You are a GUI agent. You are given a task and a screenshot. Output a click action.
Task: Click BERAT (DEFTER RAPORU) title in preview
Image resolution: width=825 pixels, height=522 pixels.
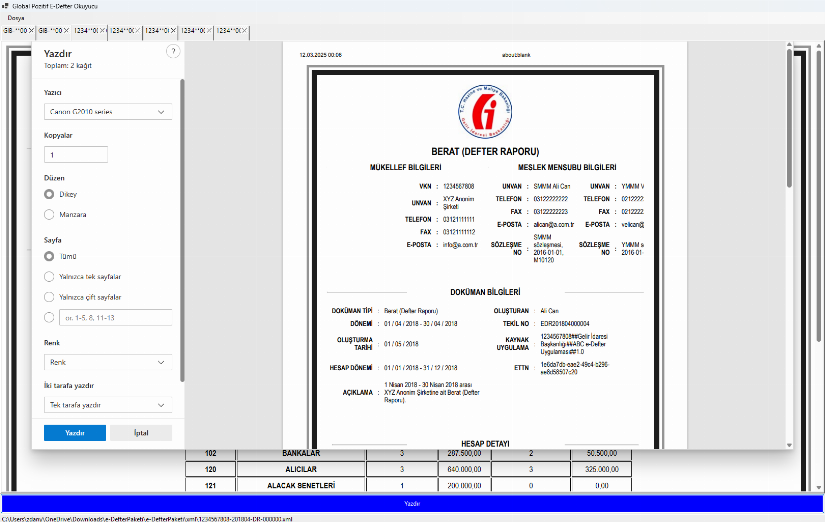point(485,152)
